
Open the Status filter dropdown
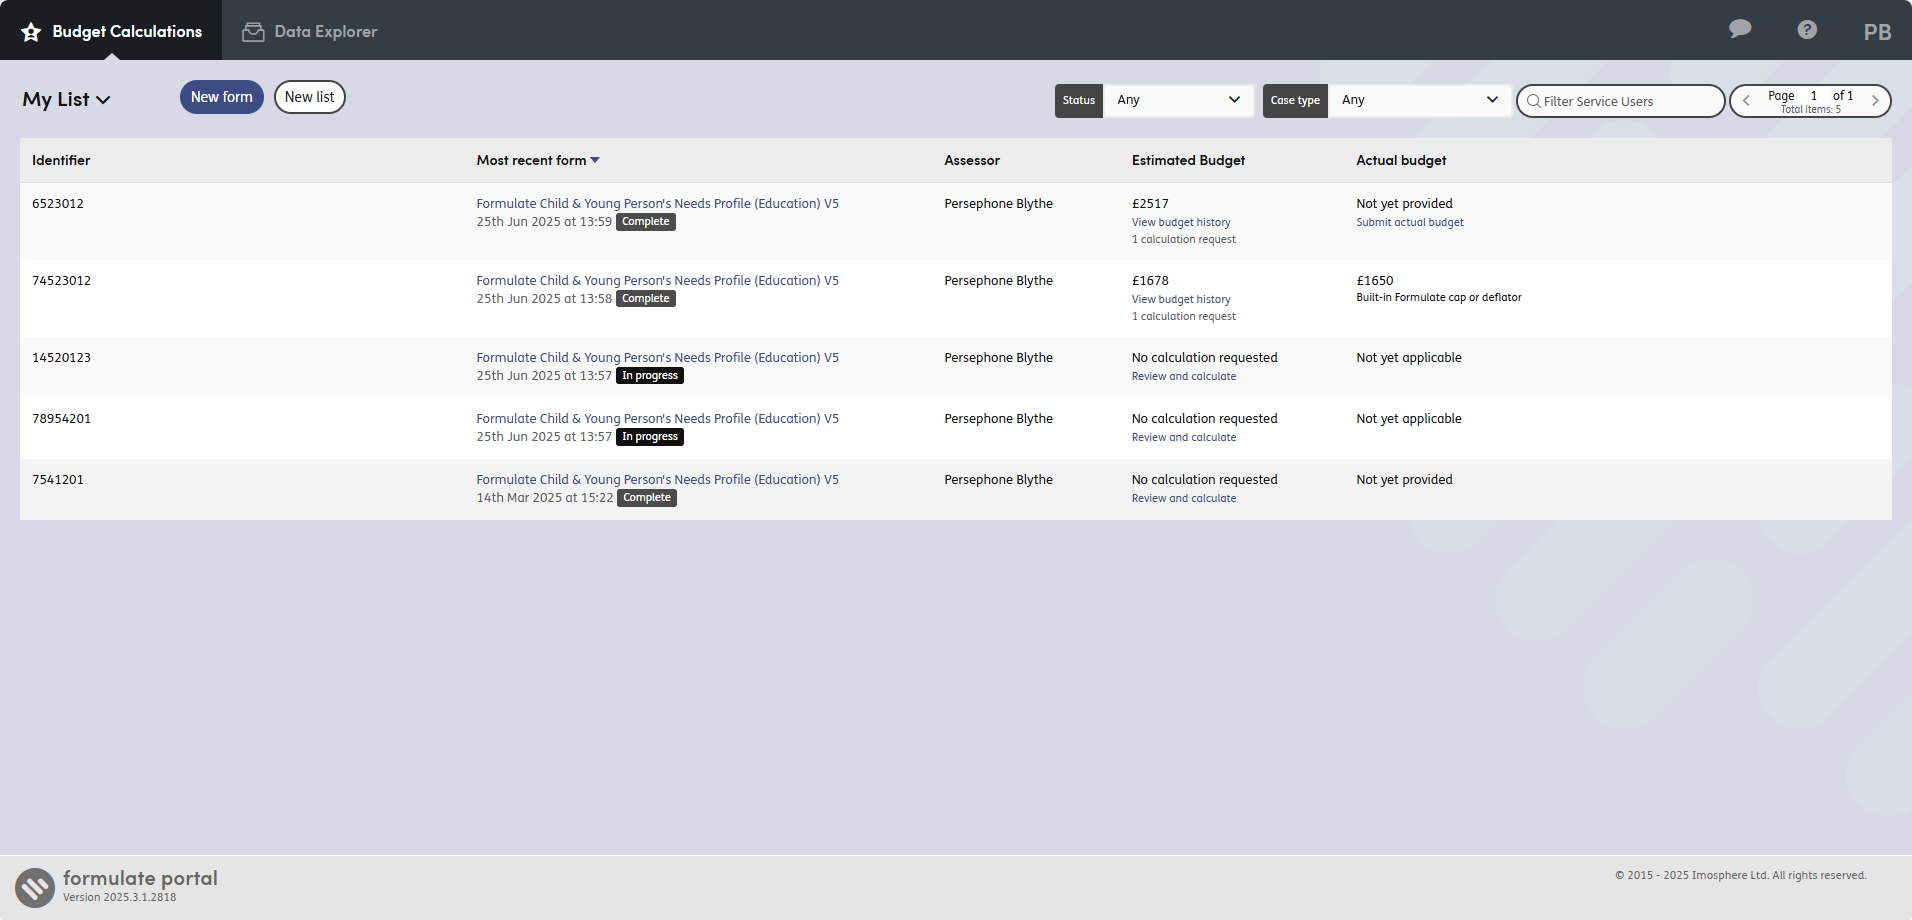[x=1178, y=100]
